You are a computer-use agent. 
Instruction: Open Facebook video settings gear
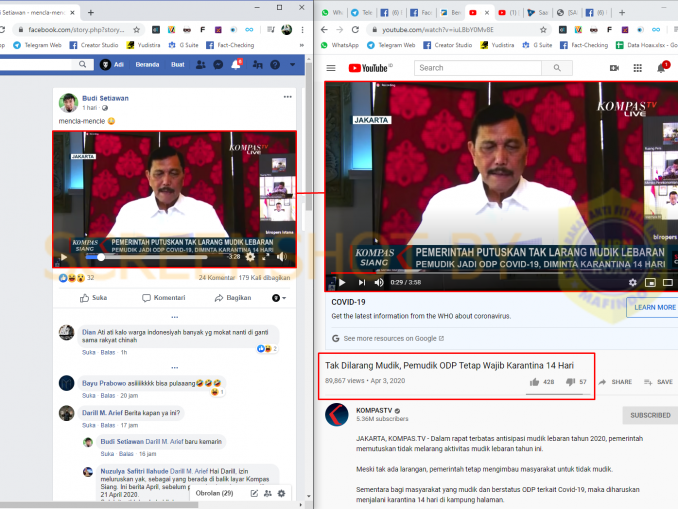(x=250, y=257)
